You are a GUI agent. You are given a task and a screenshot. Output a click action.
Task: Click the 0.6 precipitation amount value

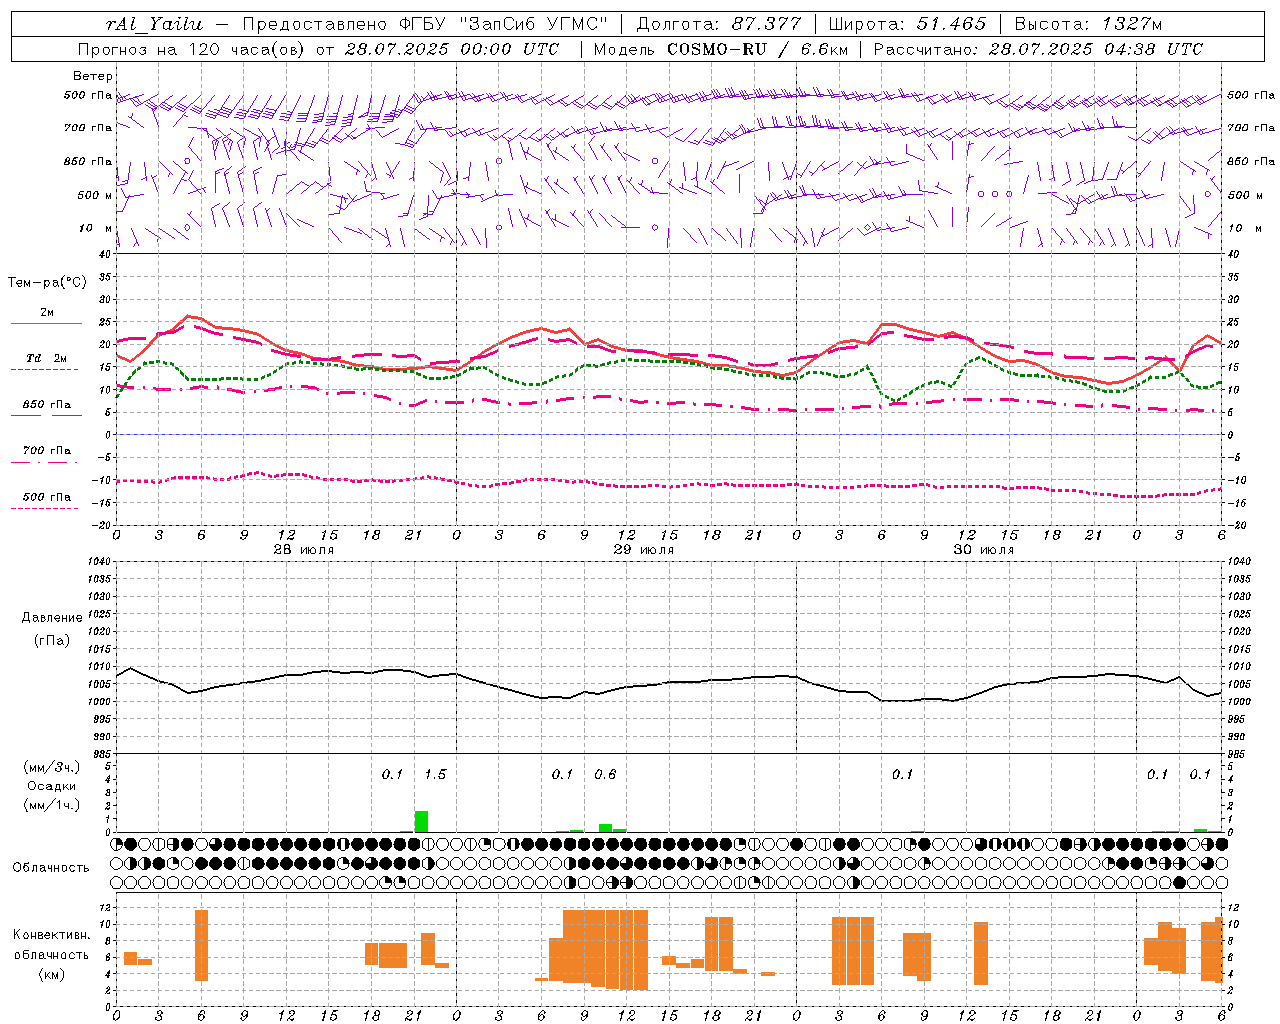pyautogui.click(x=605, y=775)
